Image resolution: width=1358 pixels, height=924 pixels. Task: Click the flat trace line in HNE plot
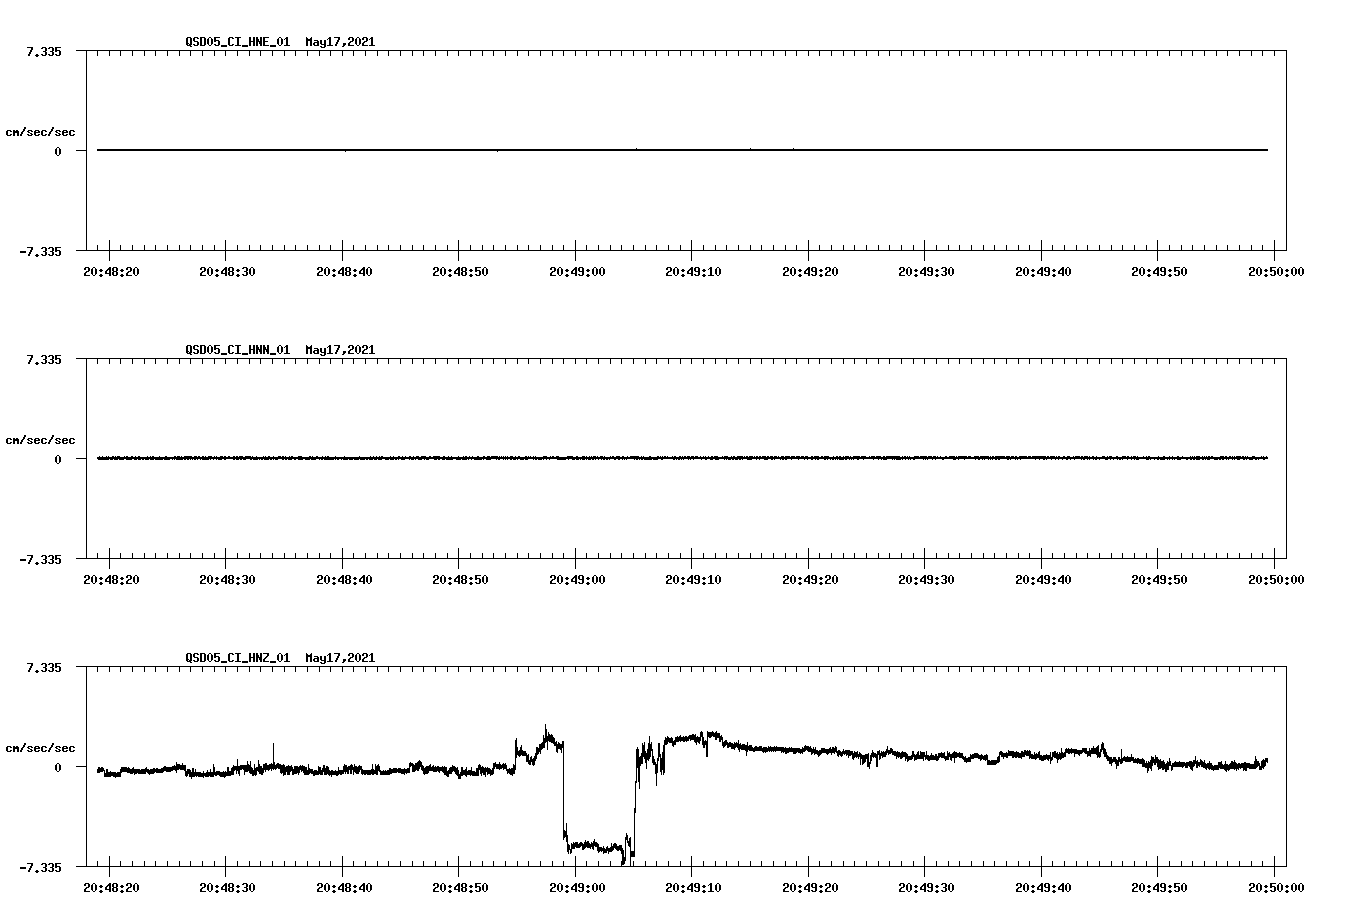pyautogui.click(x=682, y=150)
